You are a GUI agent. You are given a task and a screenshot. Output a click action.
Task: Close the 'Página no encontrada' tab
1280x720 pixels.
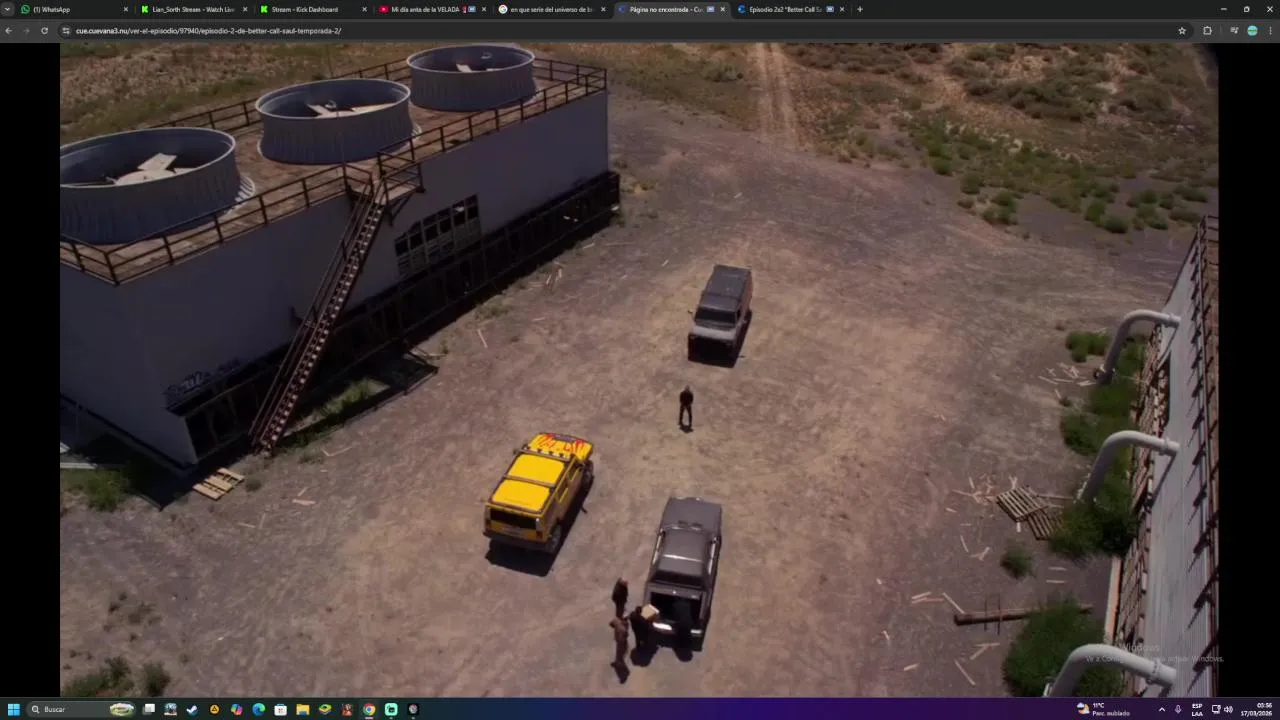tap(722, 9)
